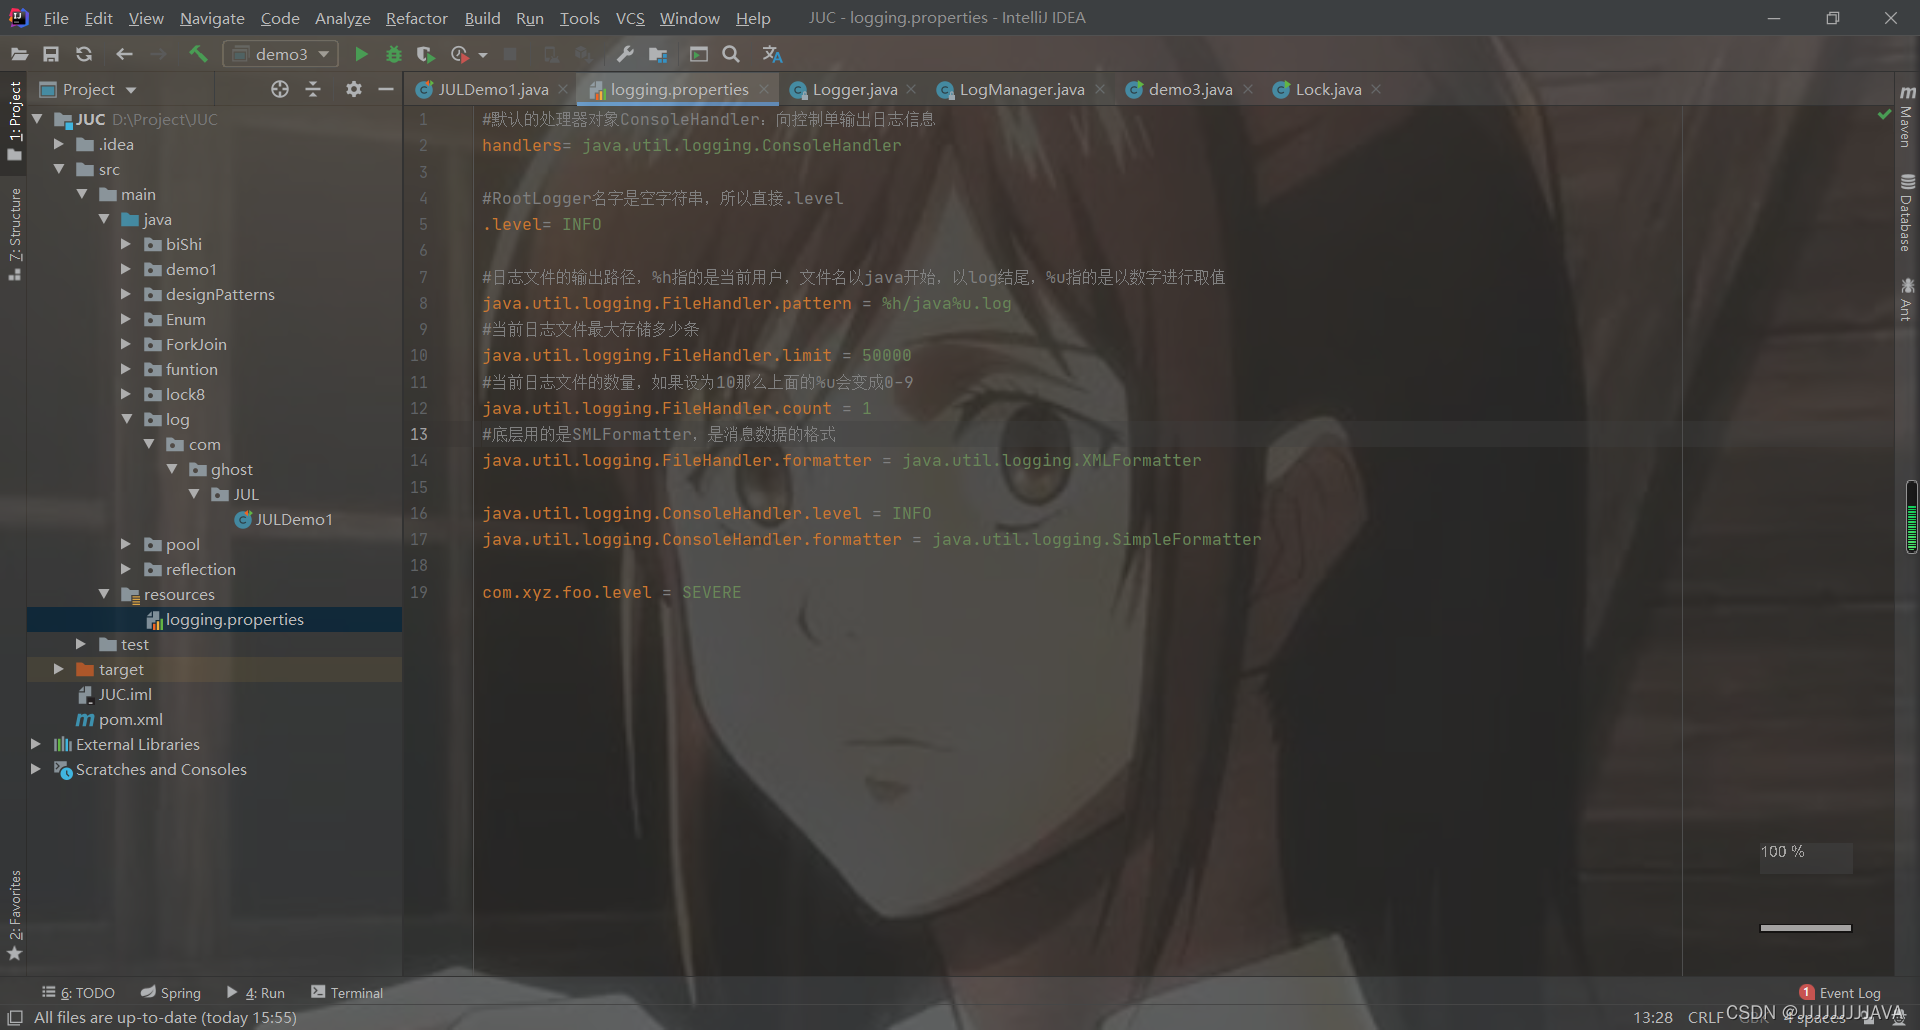The image size is (1920, 1030).
Task: Select JULDemo1 class in tree
Action: pos(284,519)
